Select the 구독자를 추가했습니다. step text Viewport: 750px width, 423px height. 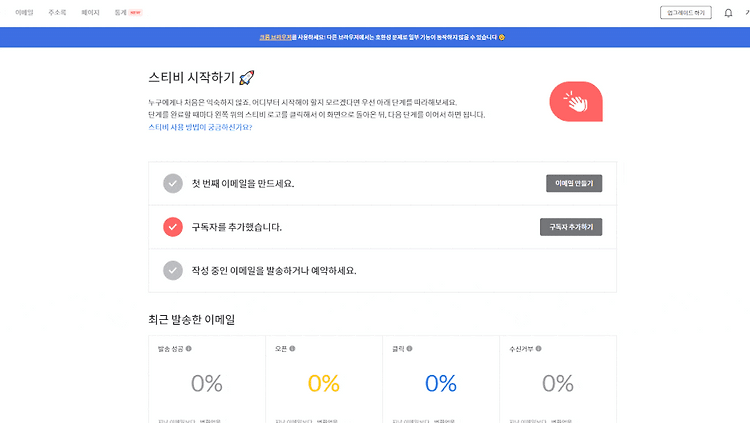pyautogui.click(x=237, y=227)
